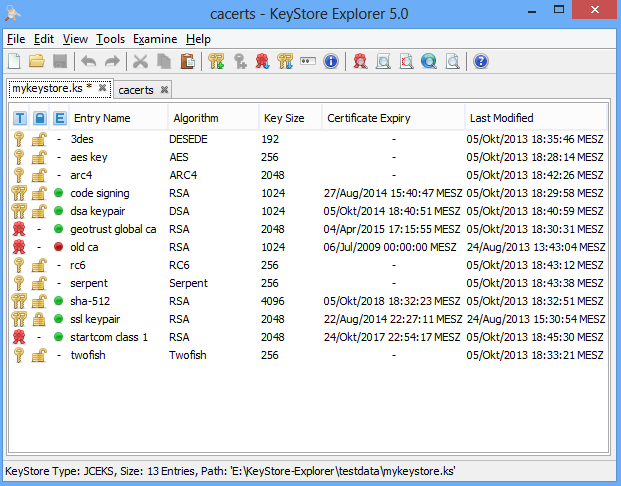Open the Tools menu

click(x=110, y=39)
